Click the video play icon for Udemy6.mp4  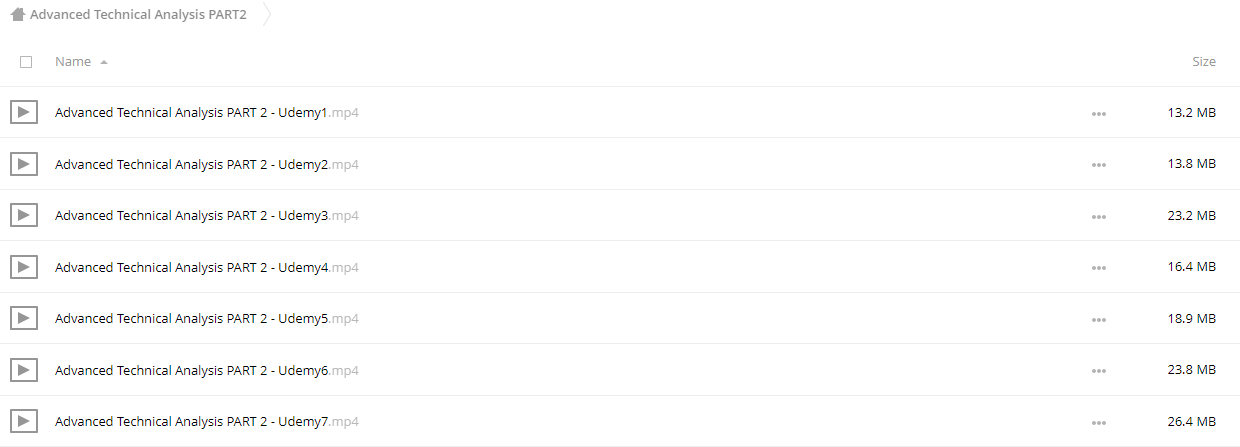[x=24, y=370]
